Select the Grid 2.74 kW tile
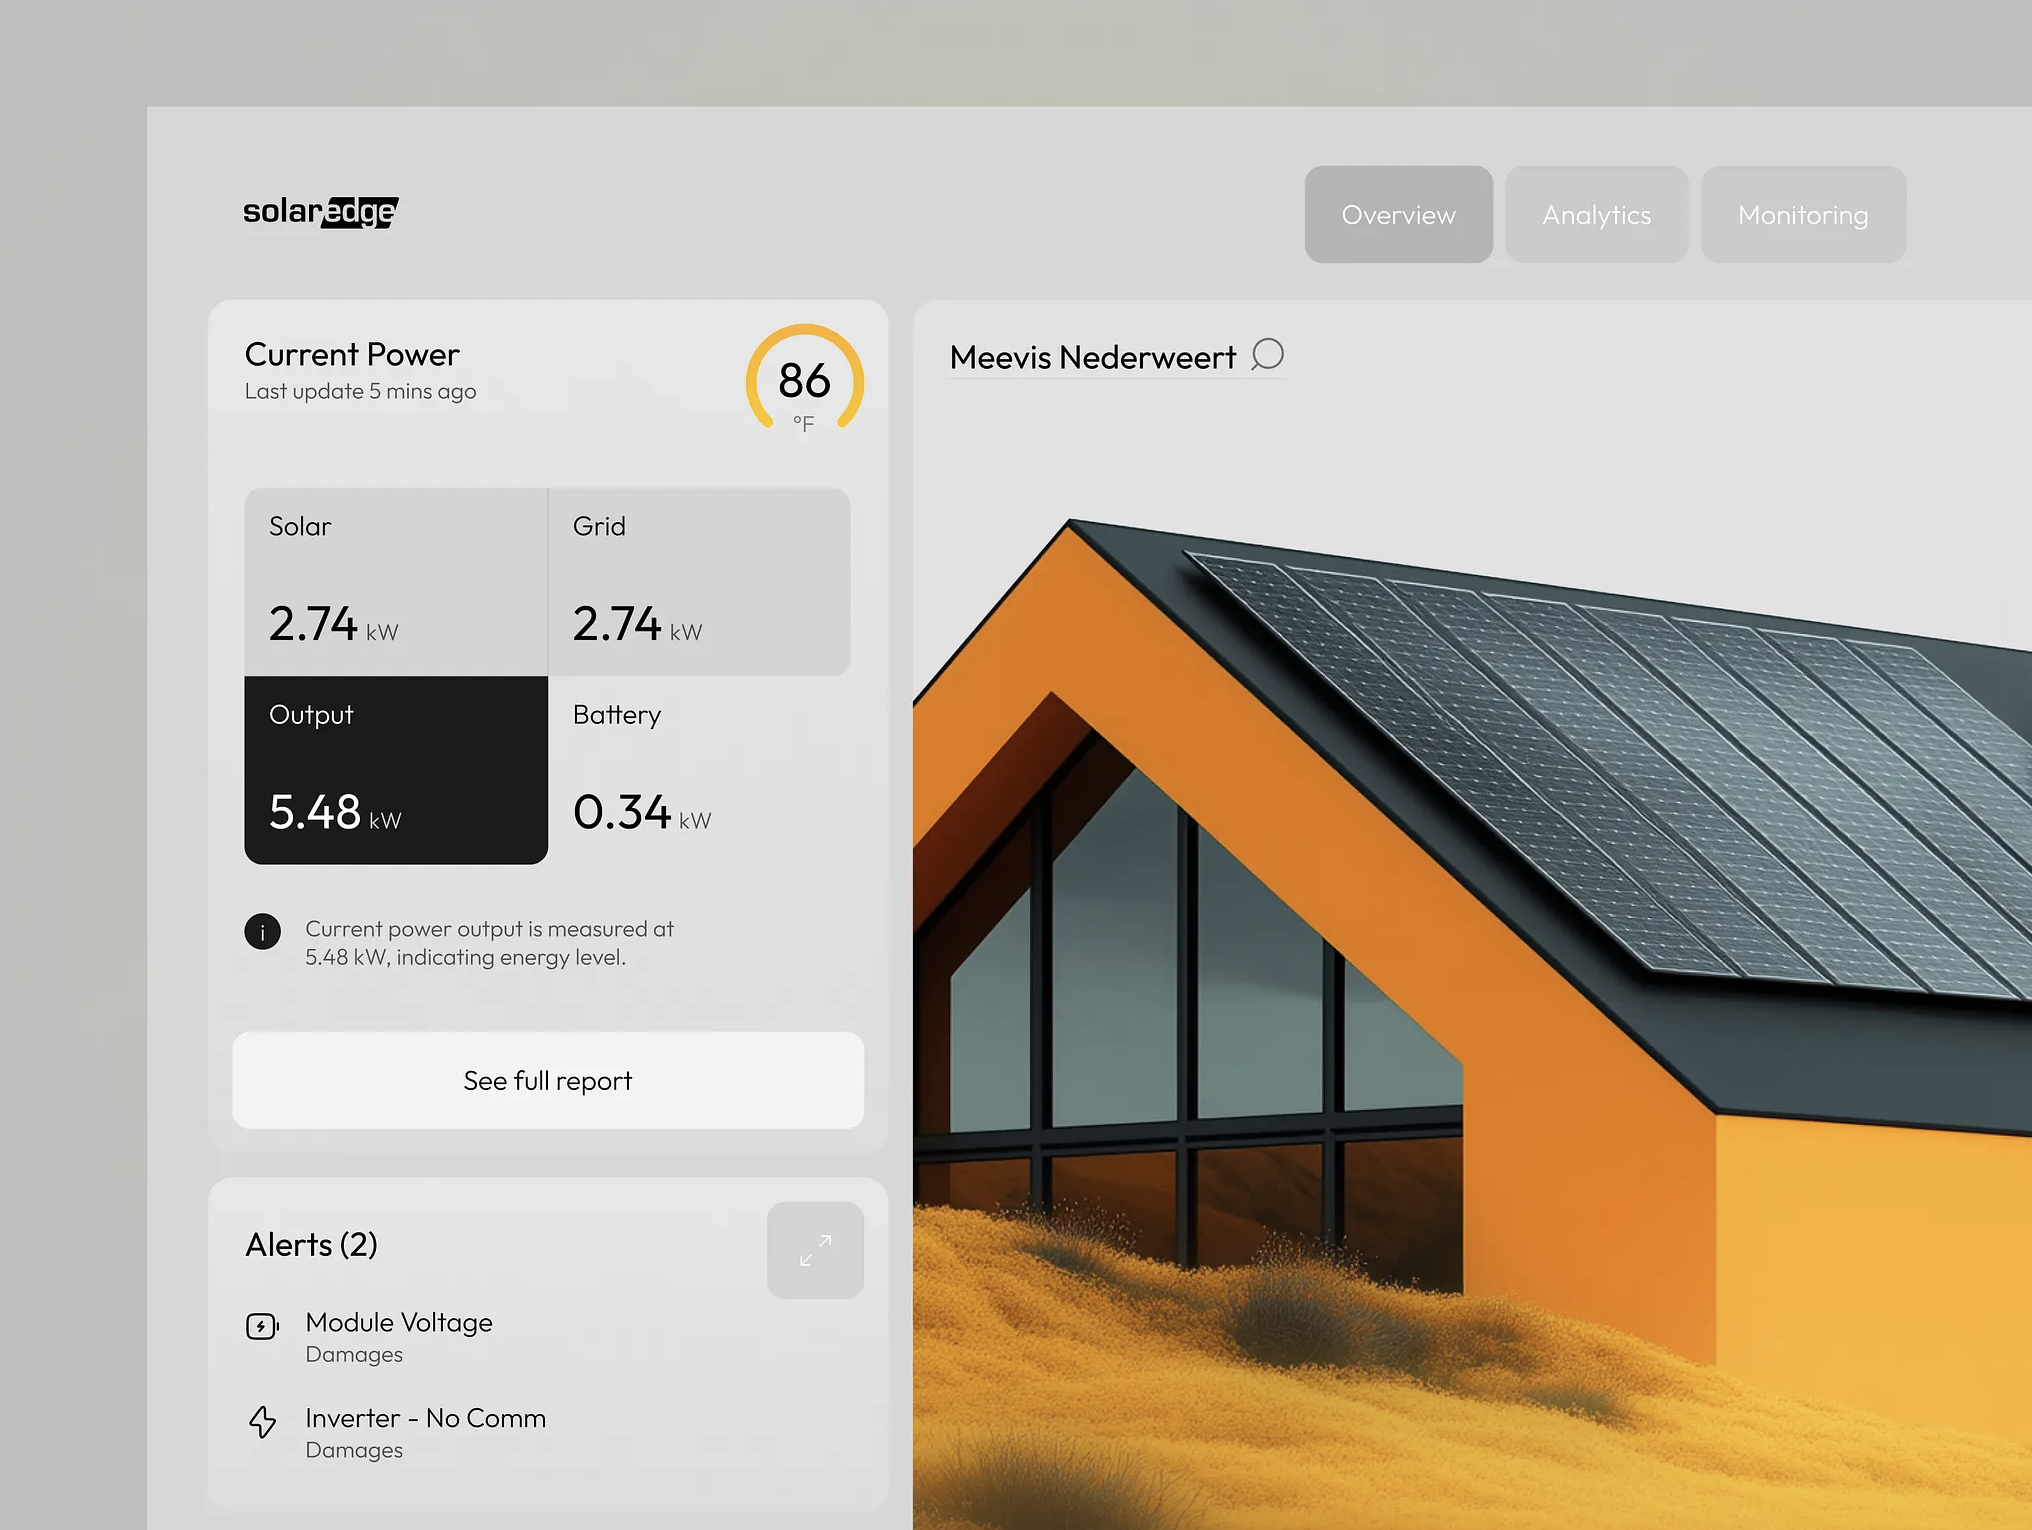 pos(698,582)
